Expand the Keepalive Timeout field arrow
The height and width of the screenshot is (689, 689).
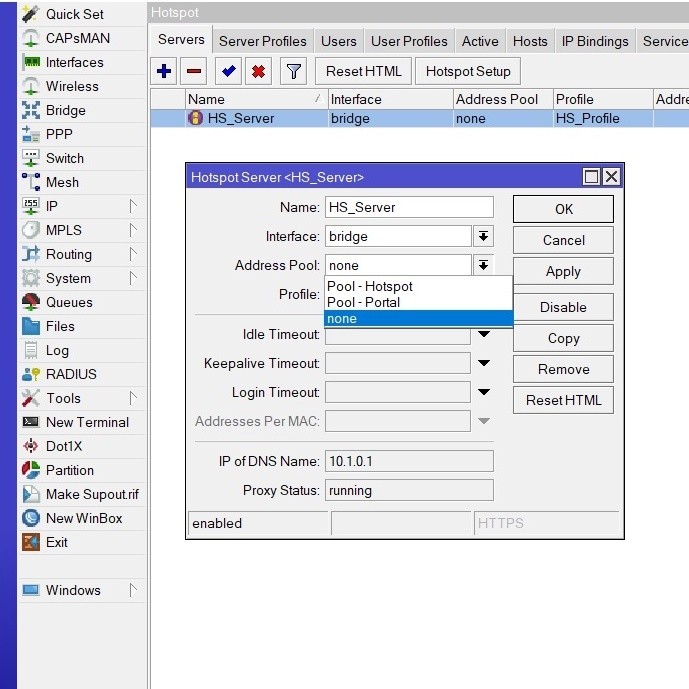click(x=484, y=363)
